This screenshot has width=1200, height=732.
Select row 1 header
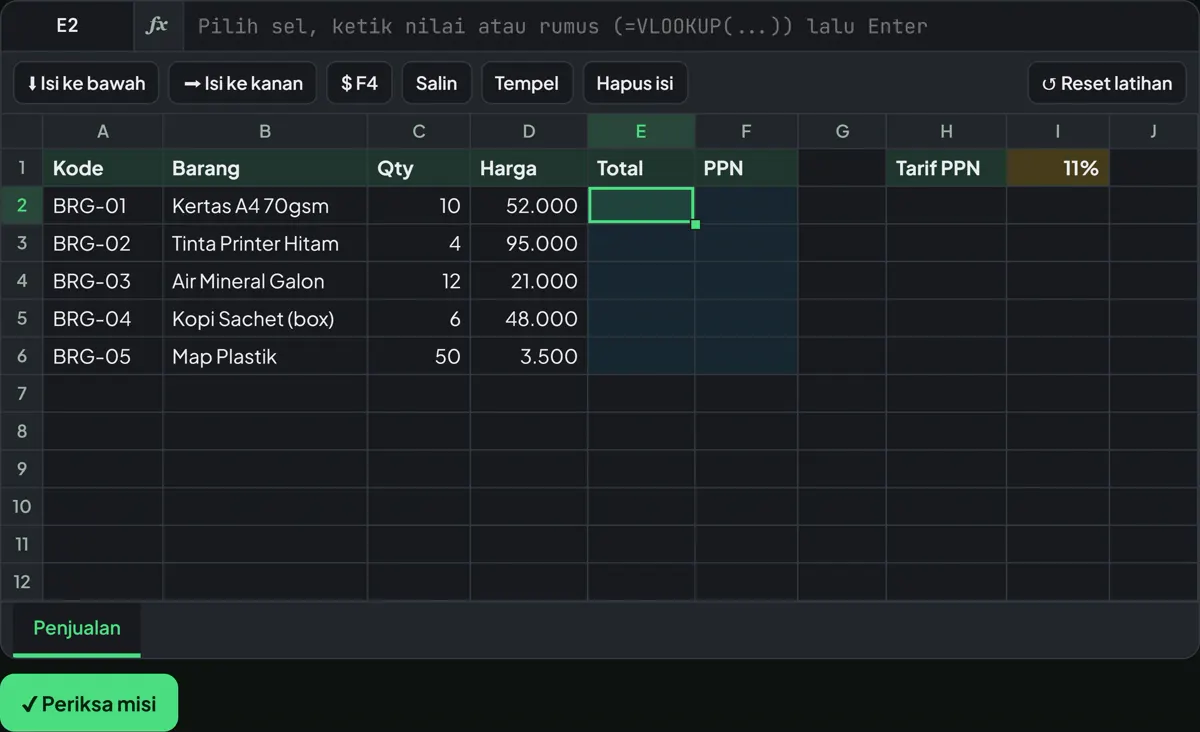[22, 168]
